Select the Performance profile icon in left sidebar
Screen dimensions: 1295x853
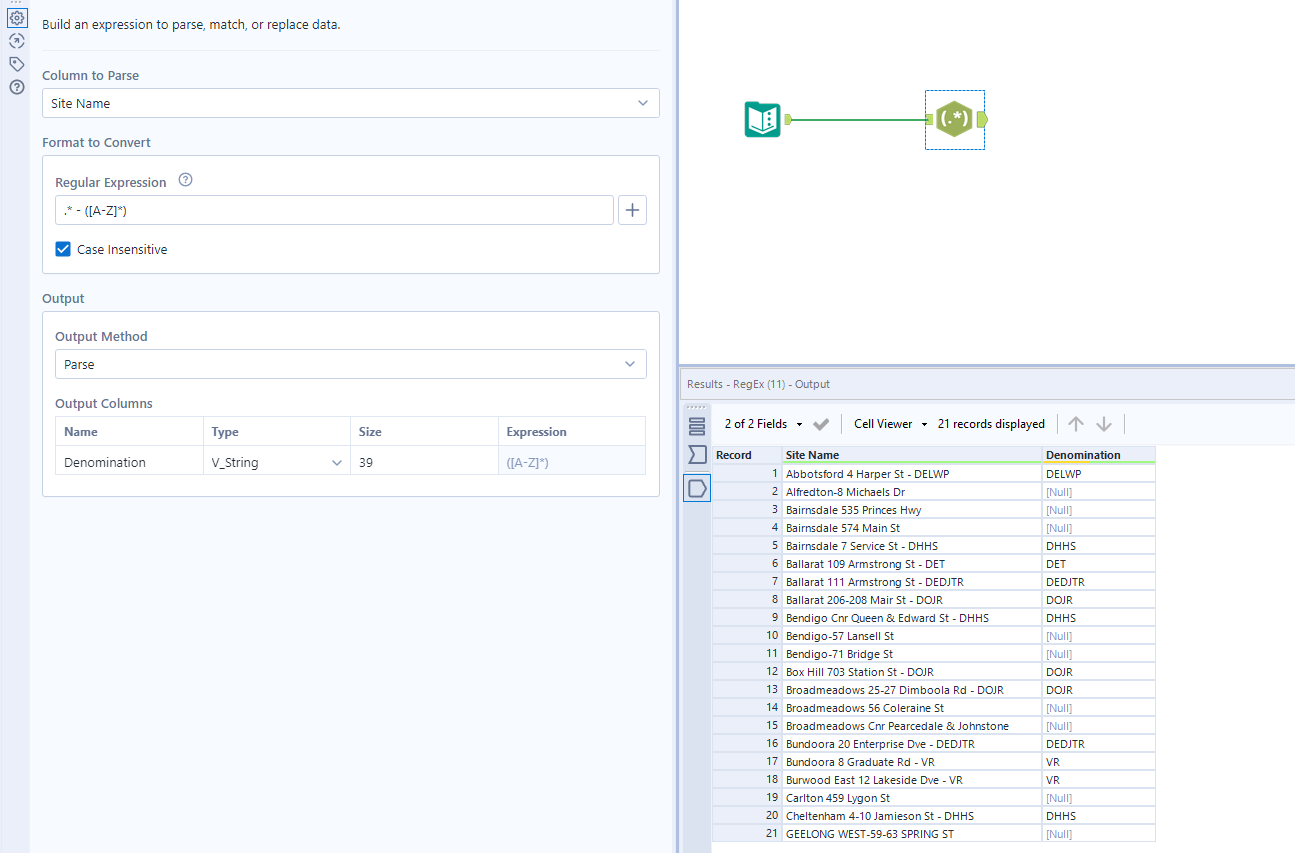16,41
